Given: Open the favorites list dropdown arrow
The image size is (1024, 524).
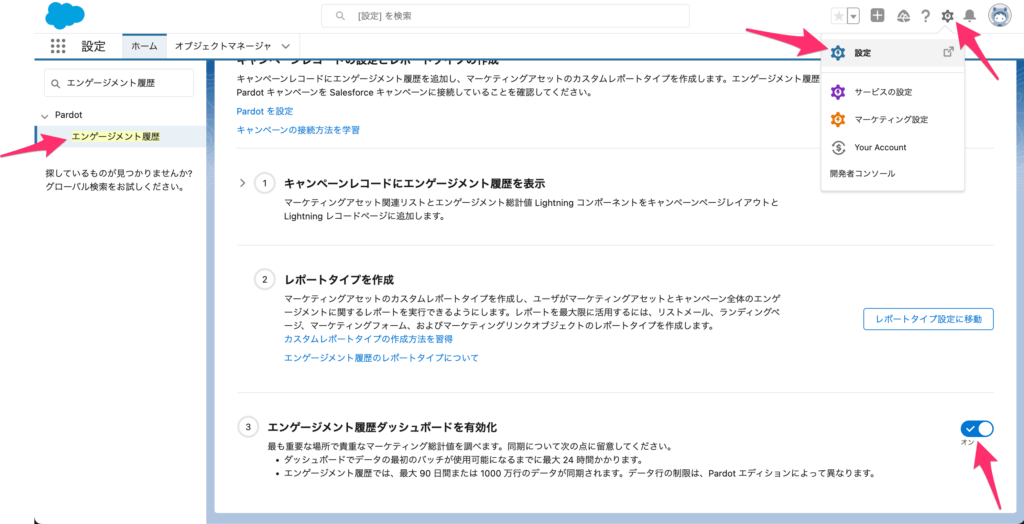Looking at the screenshot, I should pyautogui.click(x=853, y=16).
